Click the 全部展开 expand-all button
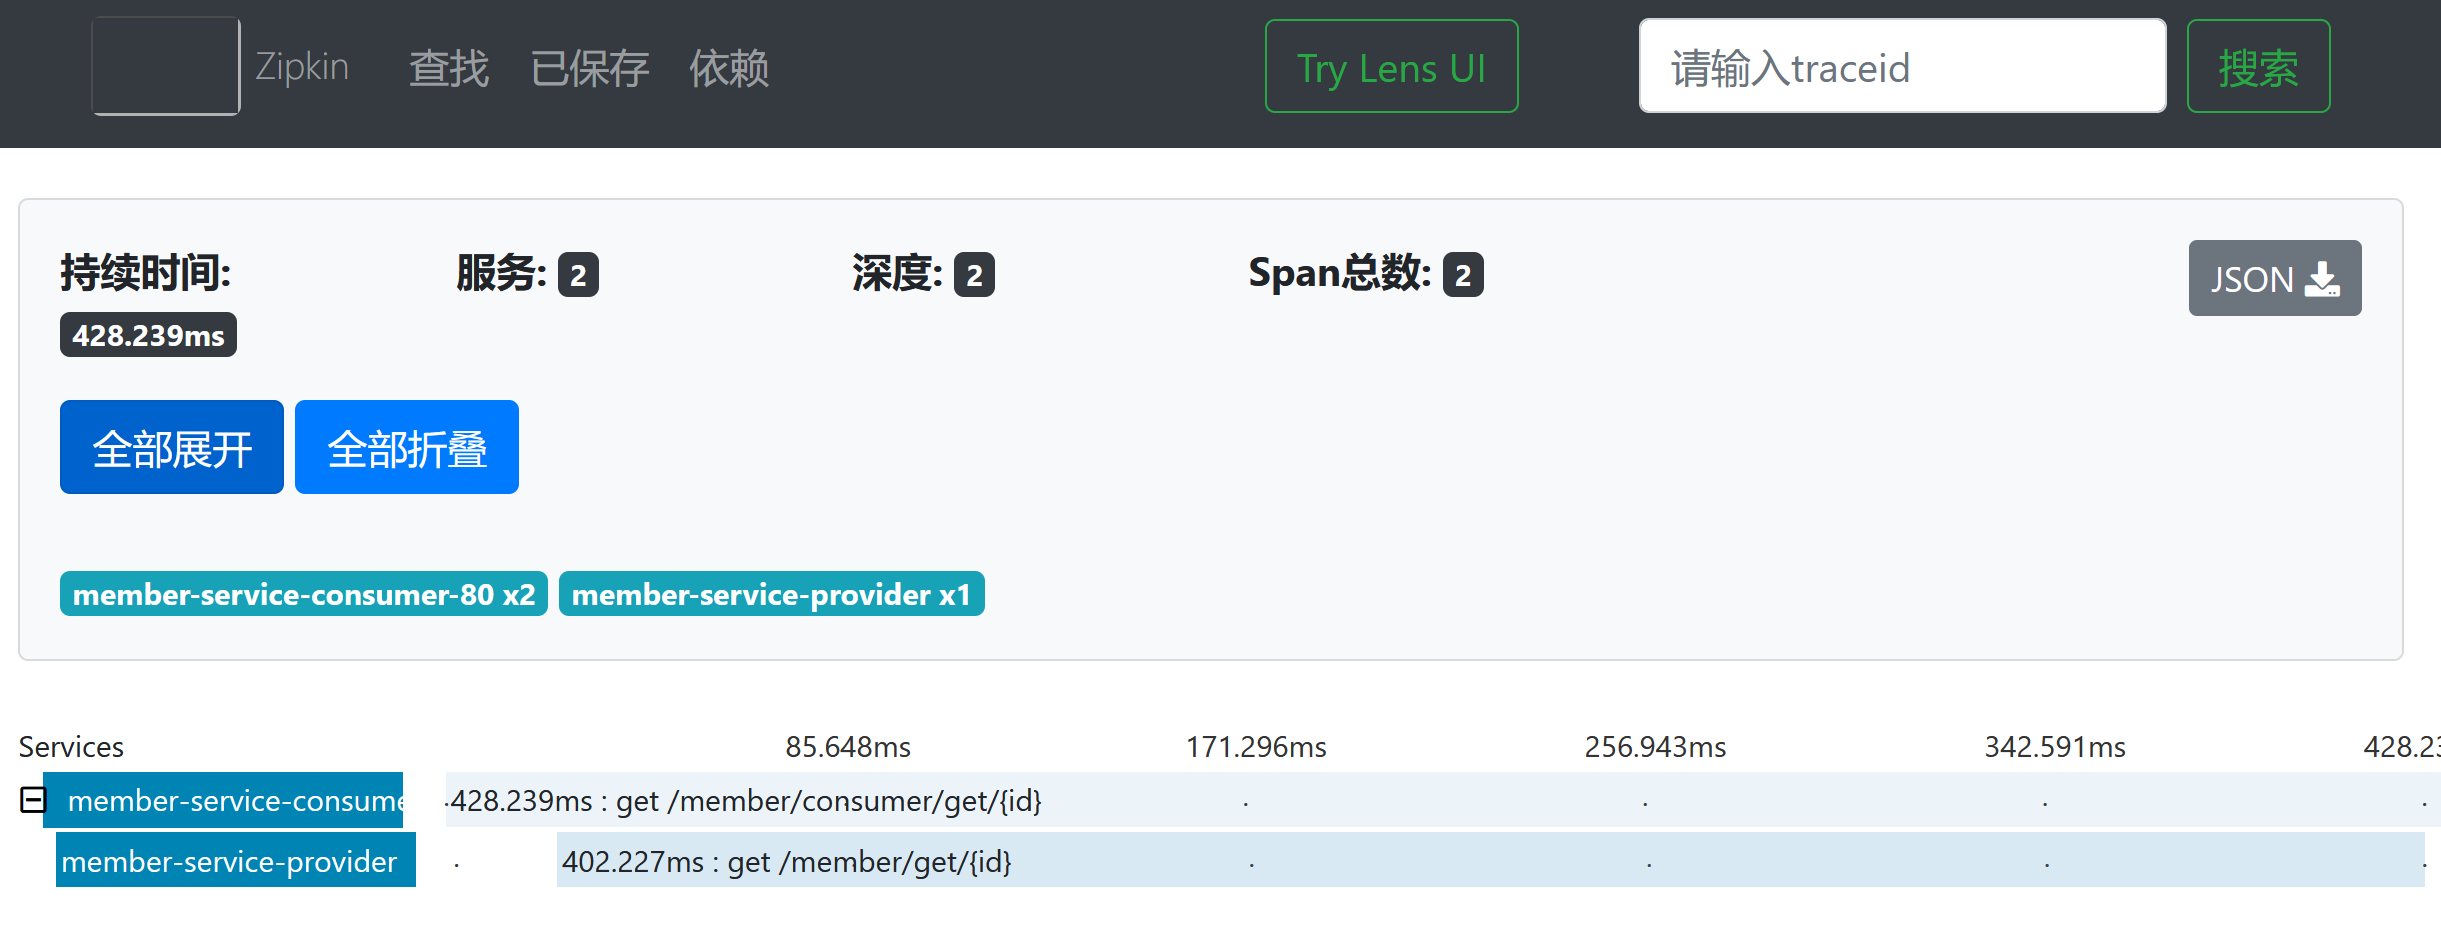Viewport: 2441px width, 937px height. coord(172,447)
